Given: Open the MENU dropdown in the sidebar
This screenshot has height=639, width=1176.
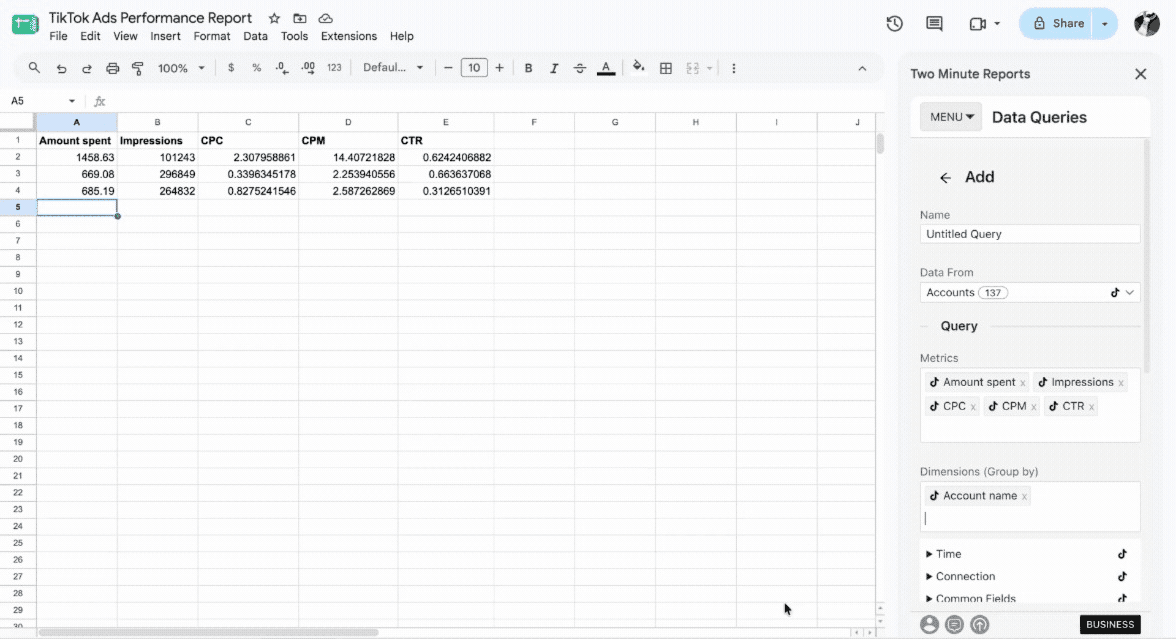Looking at the screenshot, I should [x=951, y=117].
